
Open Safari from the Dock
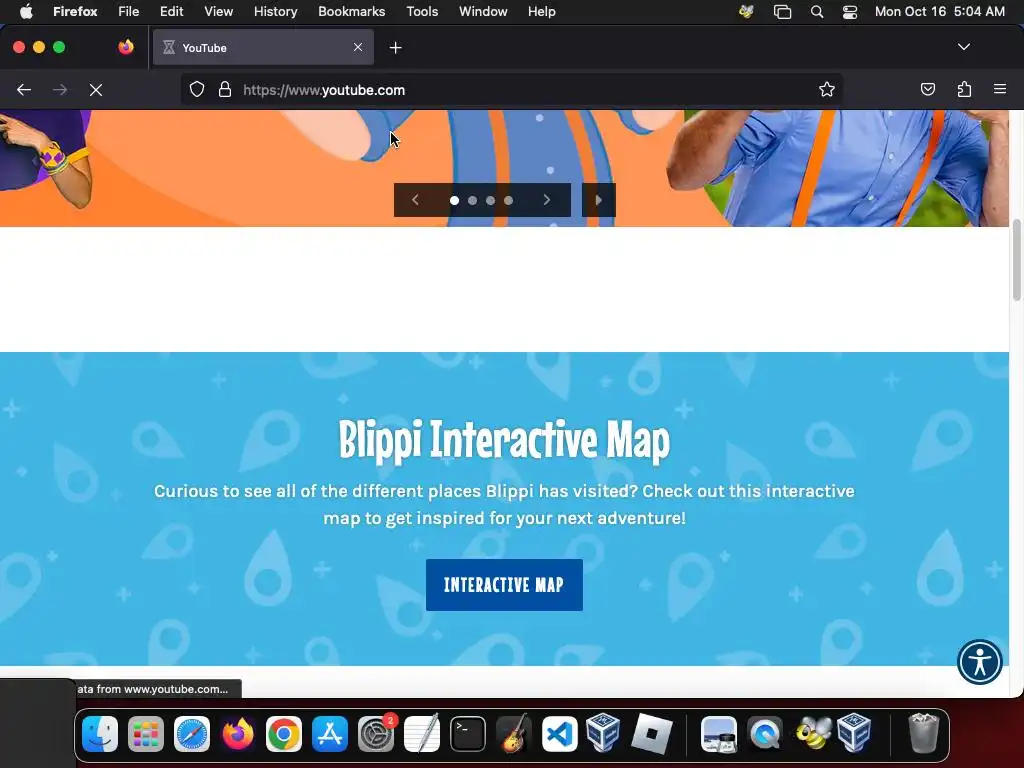point(192,734)
